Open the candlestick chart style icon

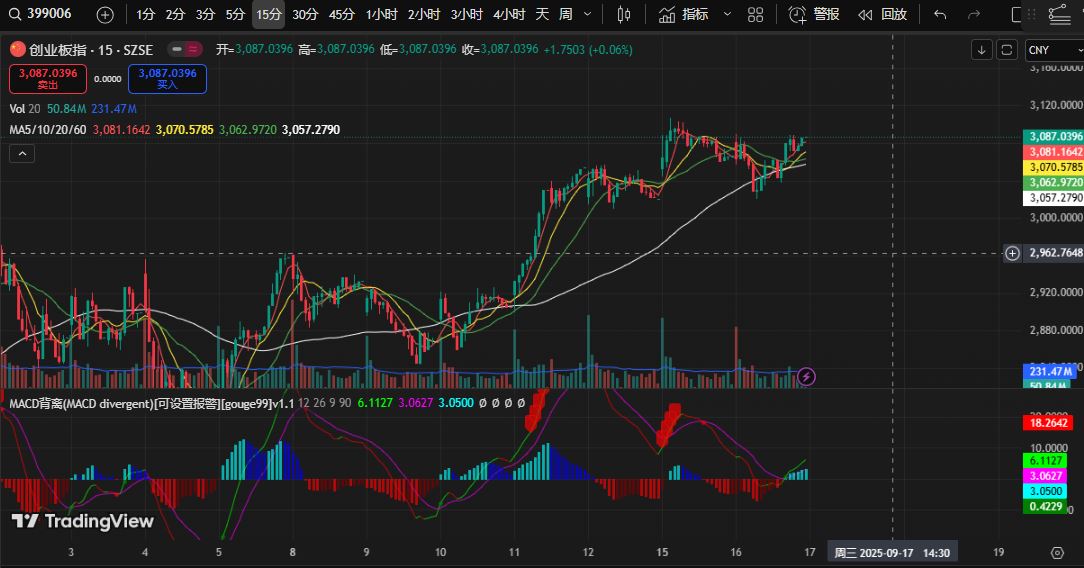[624, 14]
